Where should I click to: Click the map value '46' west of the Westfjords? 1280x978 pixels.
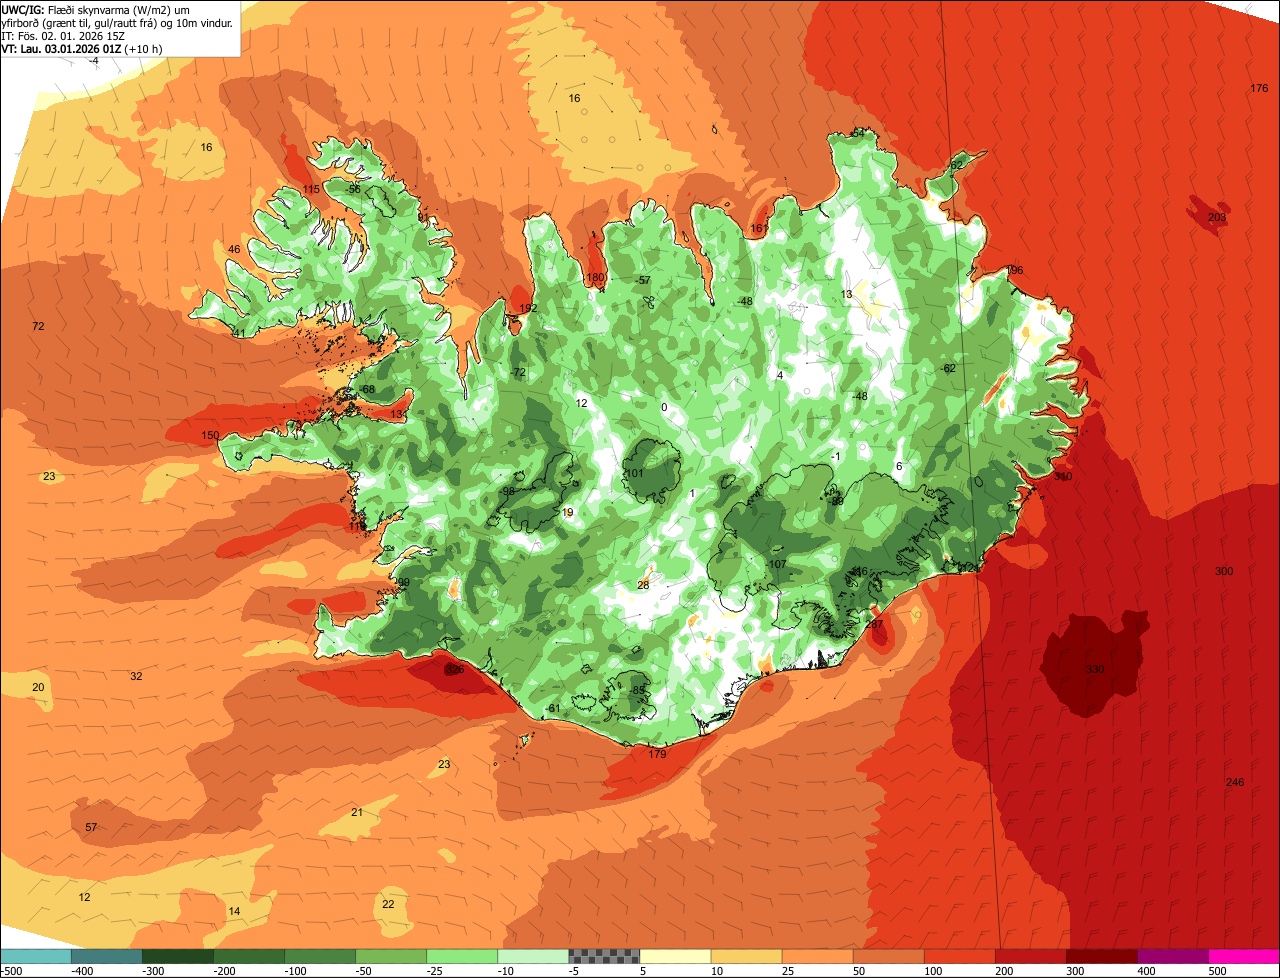click(234, 249)
